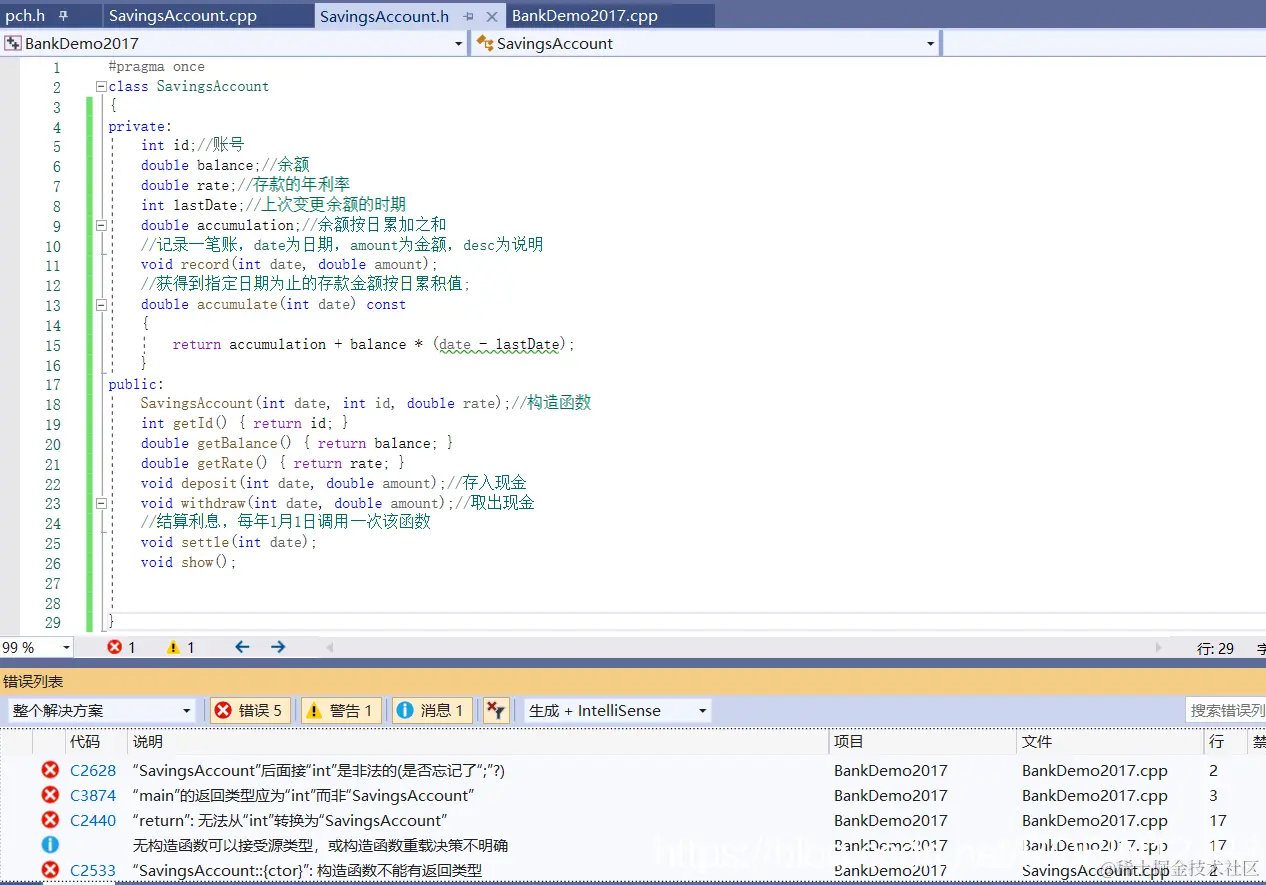Screen dimensions: 1266x885
Task: Collapse the class SavingsAccount block
Action: point(101,87)
